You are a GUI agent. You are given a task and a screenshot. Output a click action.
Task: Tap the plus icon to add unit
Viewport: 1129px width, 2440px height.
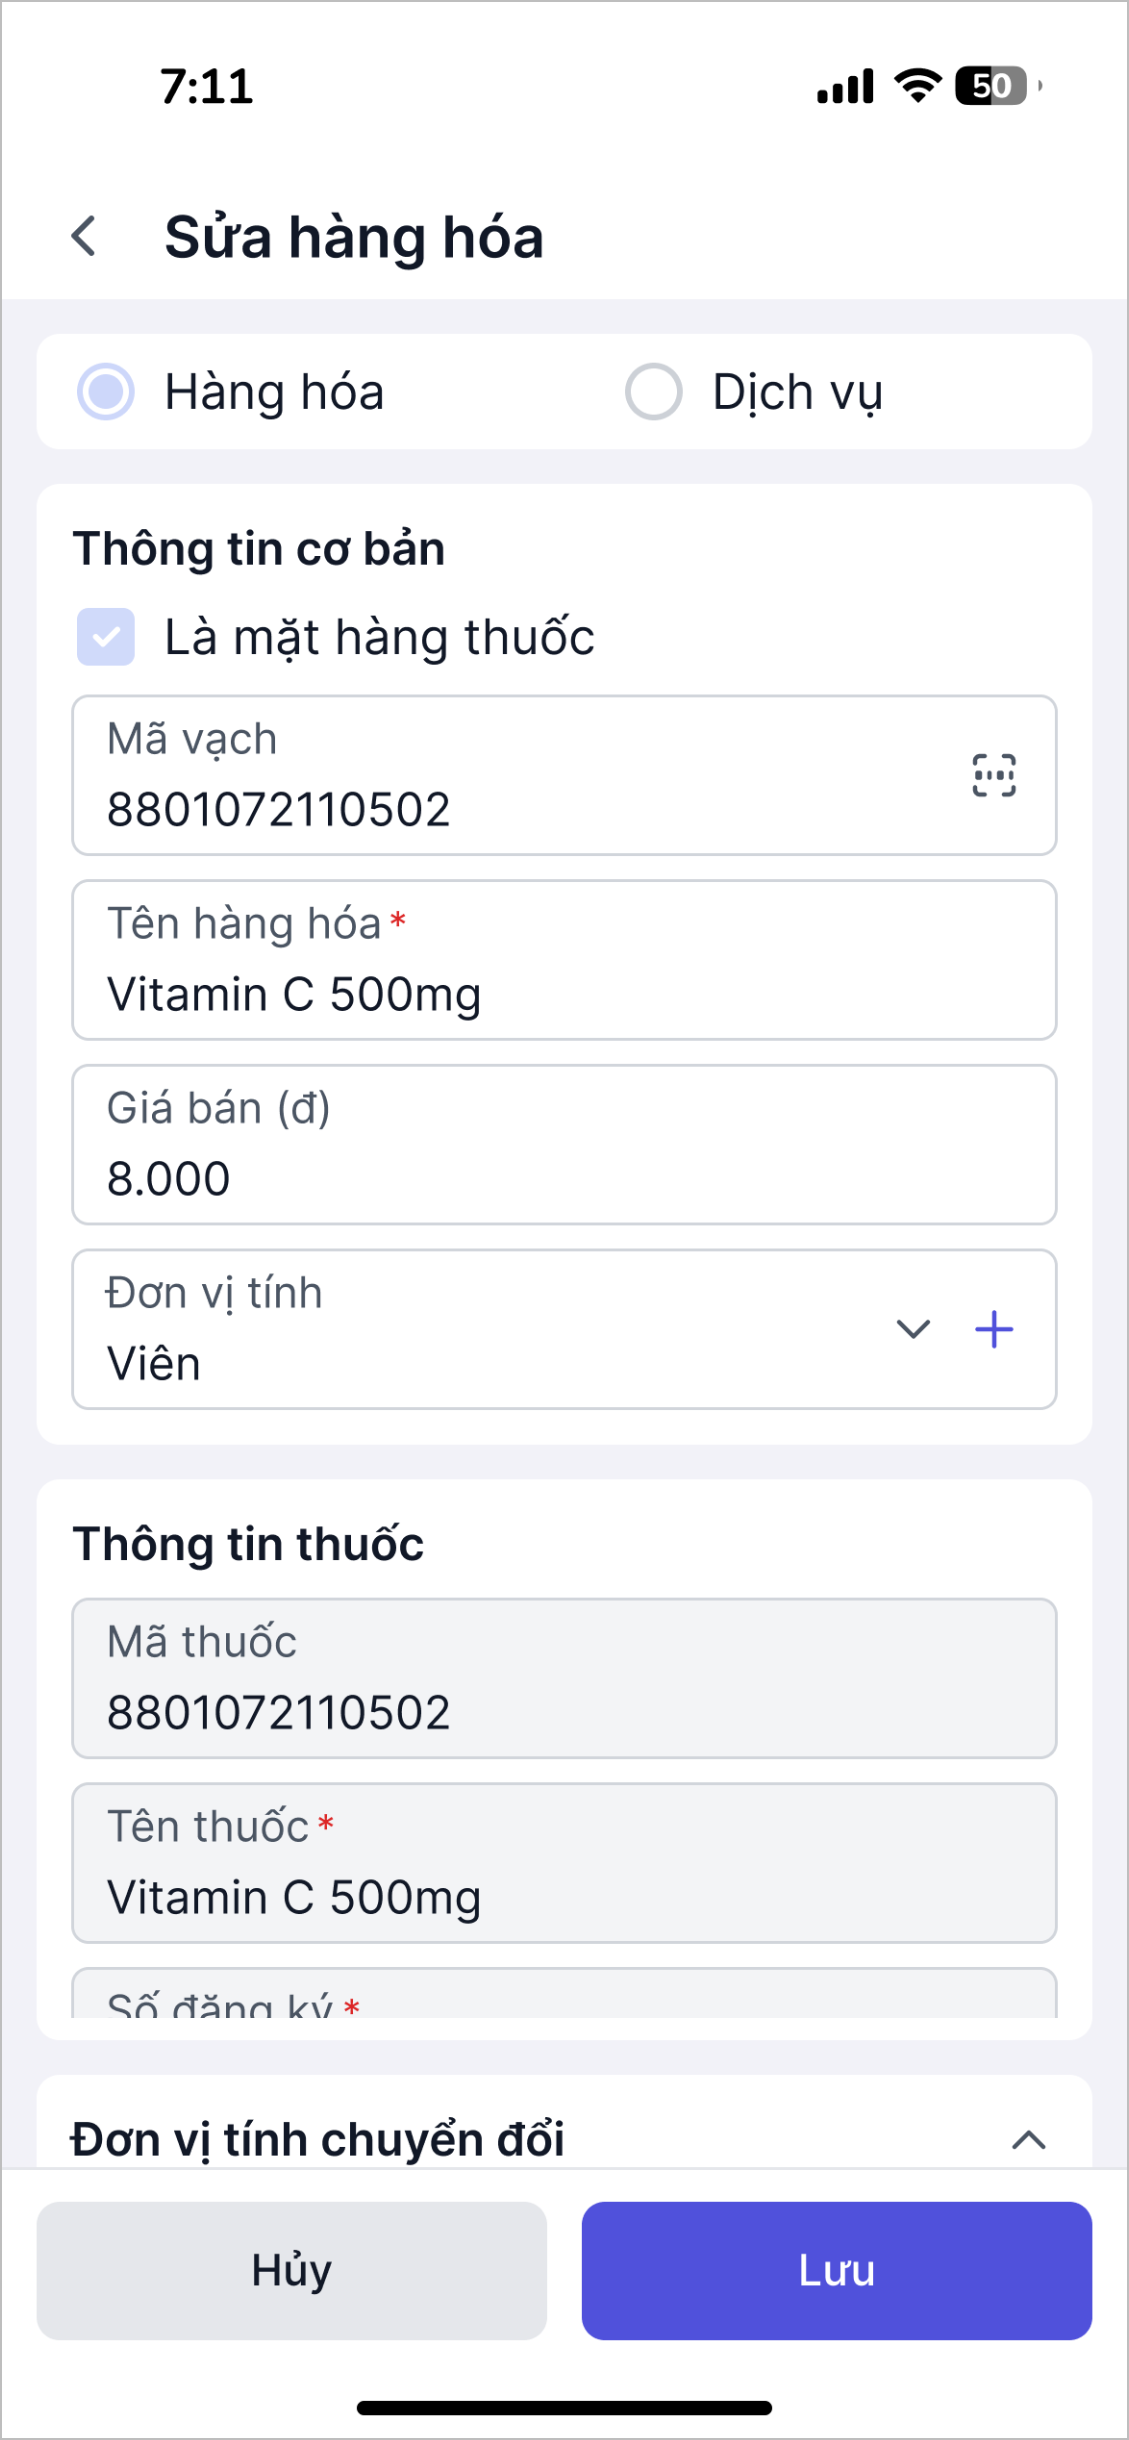pyautogui.click(x=994, y=1329)
